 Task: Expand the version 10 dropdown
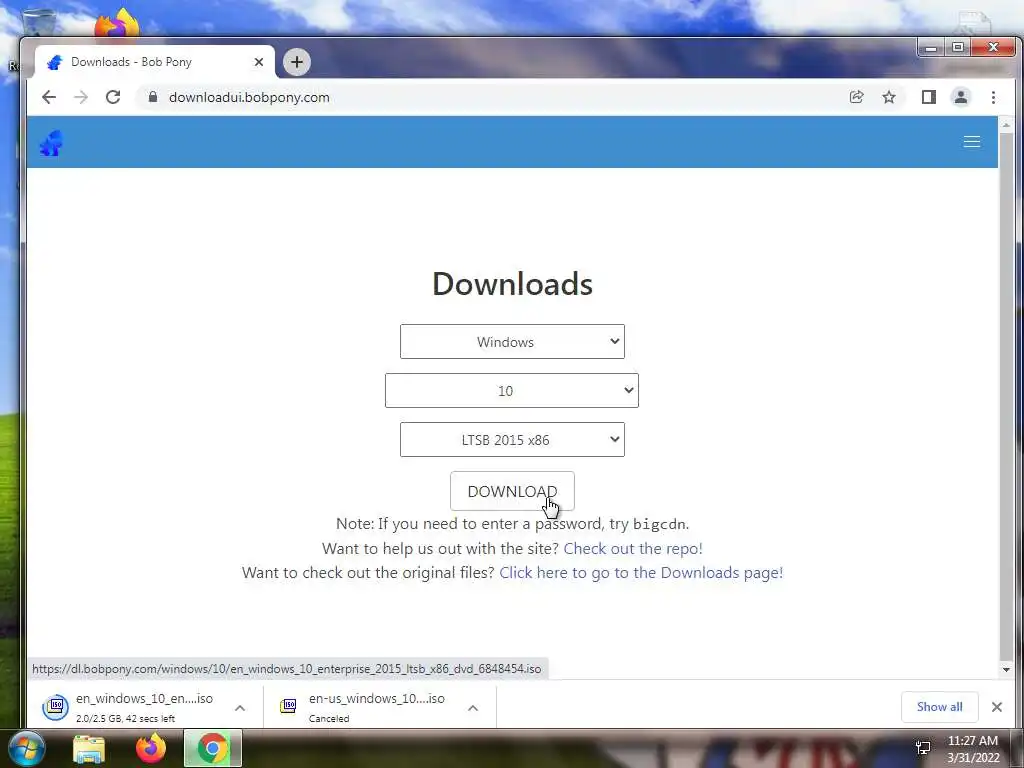(x=512, y=391)
